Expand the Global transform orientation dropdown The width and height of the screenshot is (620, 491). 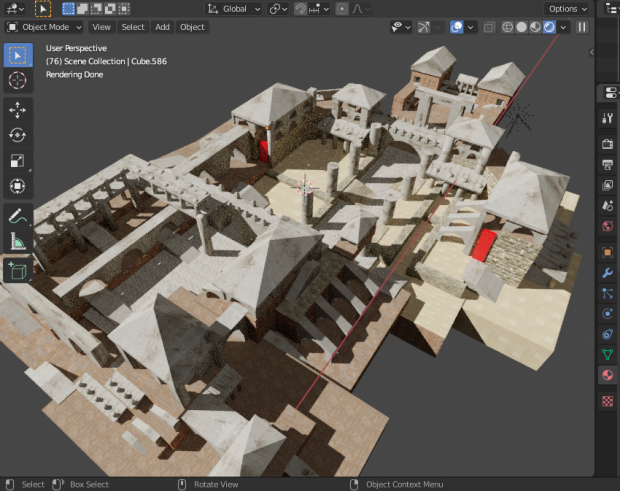(235, 8)
